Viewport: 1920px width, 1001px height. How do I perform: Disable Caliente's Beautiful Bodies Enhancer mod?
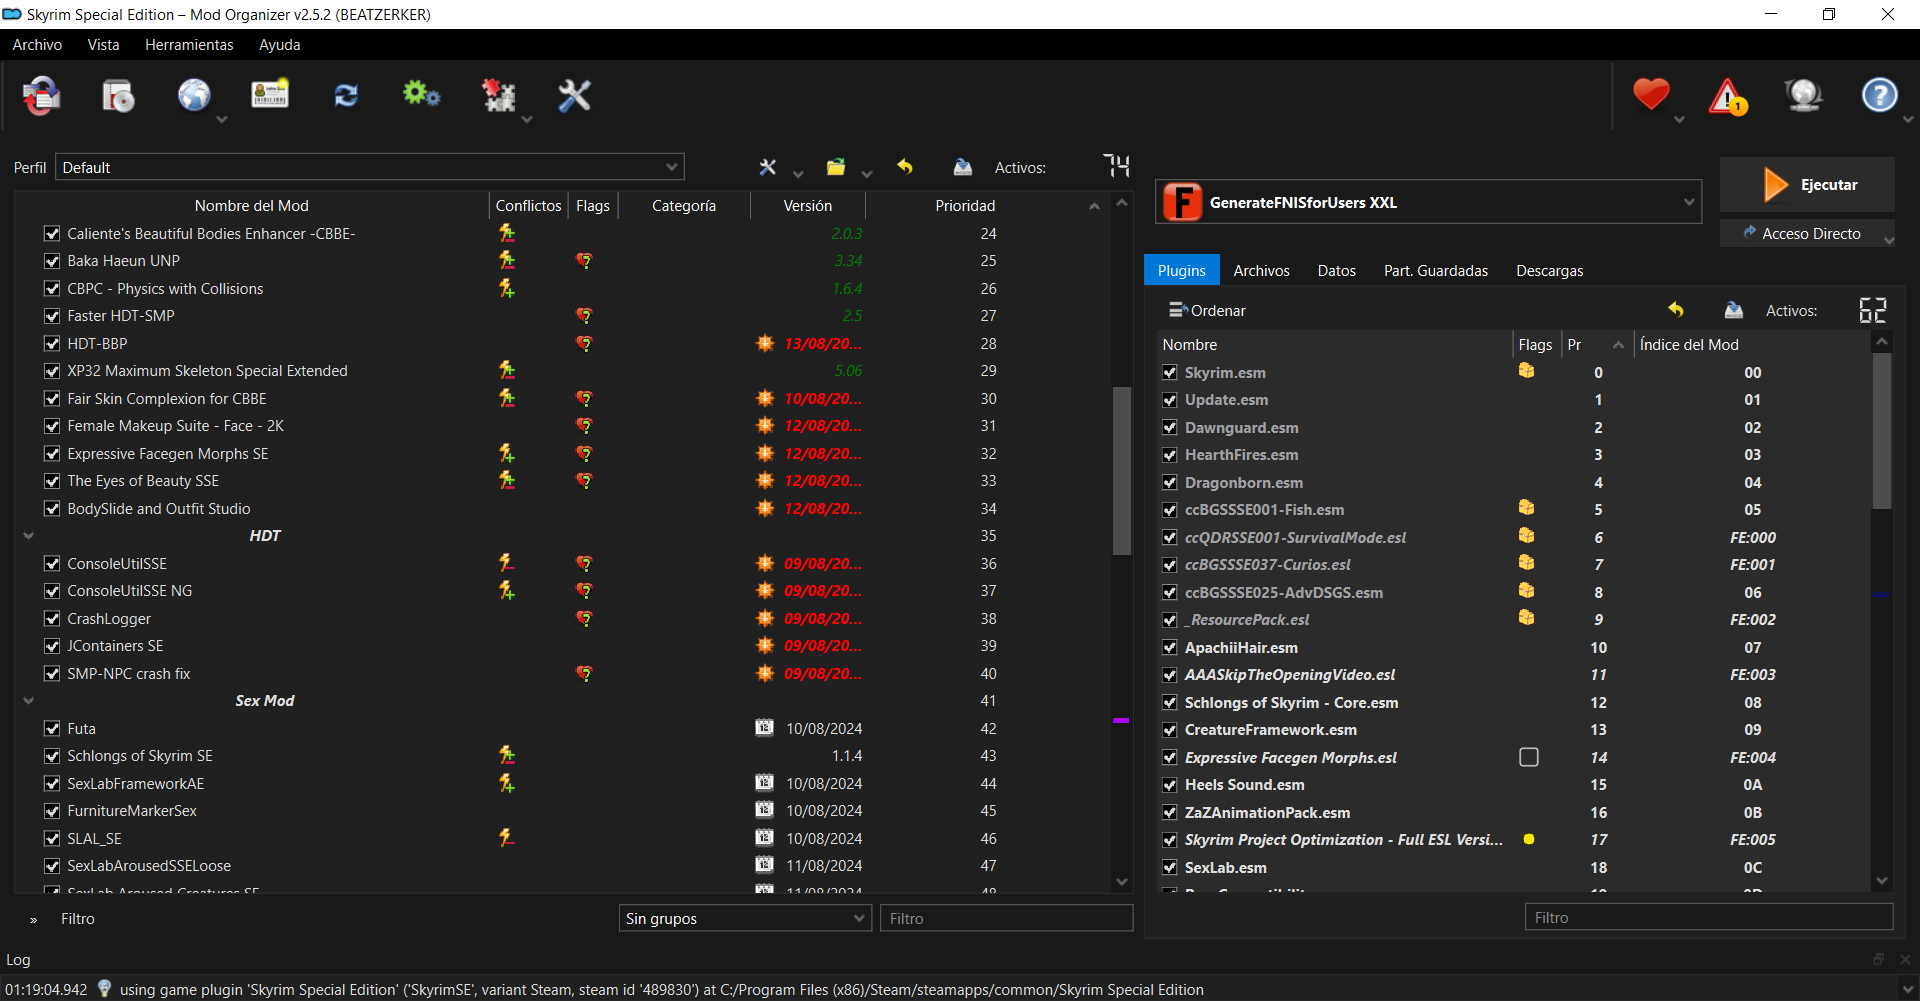(52, 233)
